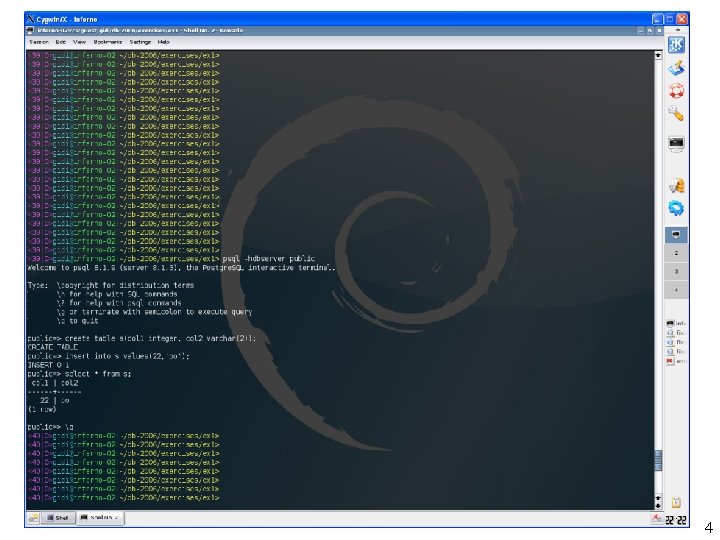Open the lifebuoy help center icon
The height and width of the screenshot is (540, 720).
click(x=676, y=90)
